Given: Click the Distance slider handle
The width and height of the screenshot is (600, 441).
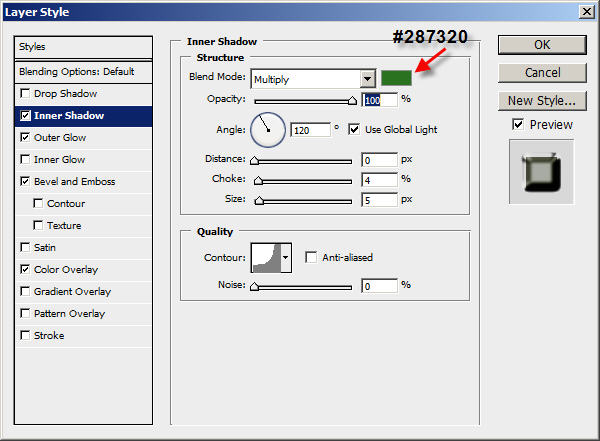Looking at the screenshot, I should click(x=254, y=160).
